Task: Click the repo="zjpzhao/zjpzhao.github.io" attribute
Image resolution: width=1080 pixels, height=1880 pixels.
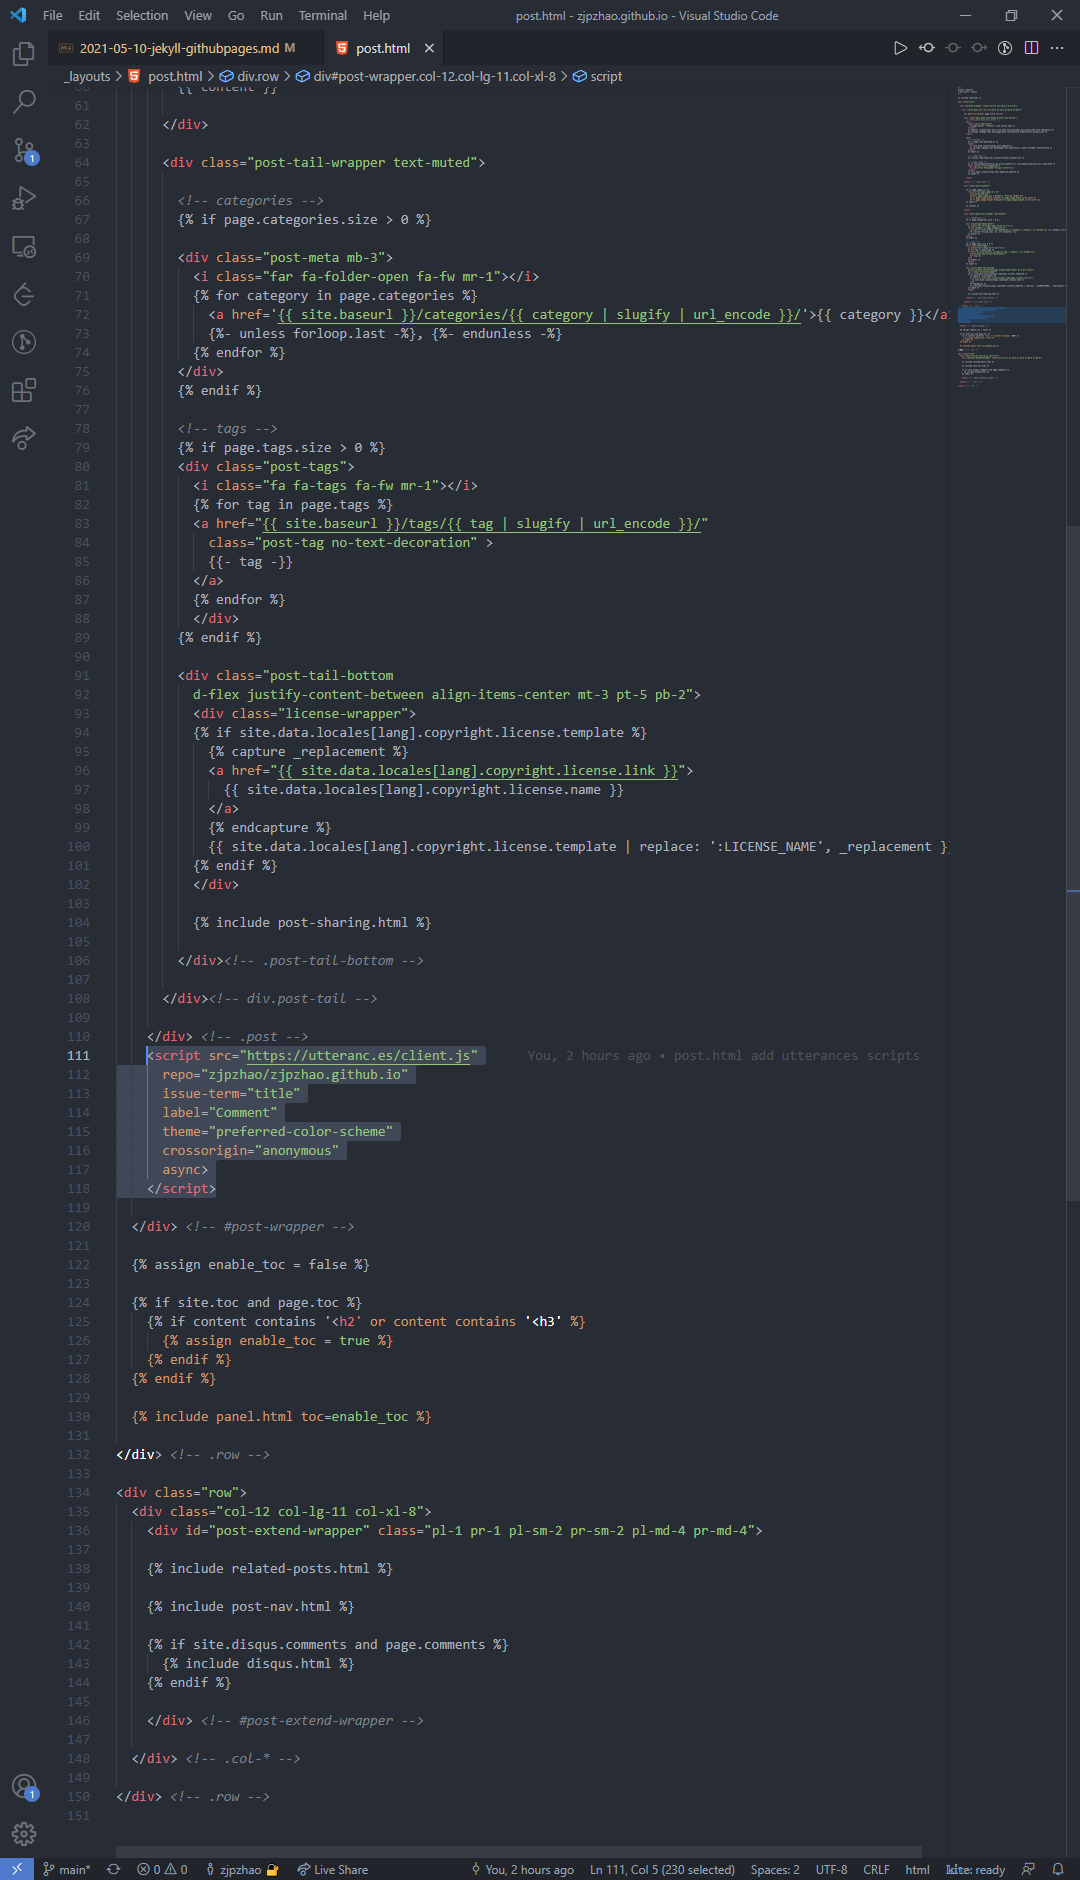Action: coord(285,1074)
